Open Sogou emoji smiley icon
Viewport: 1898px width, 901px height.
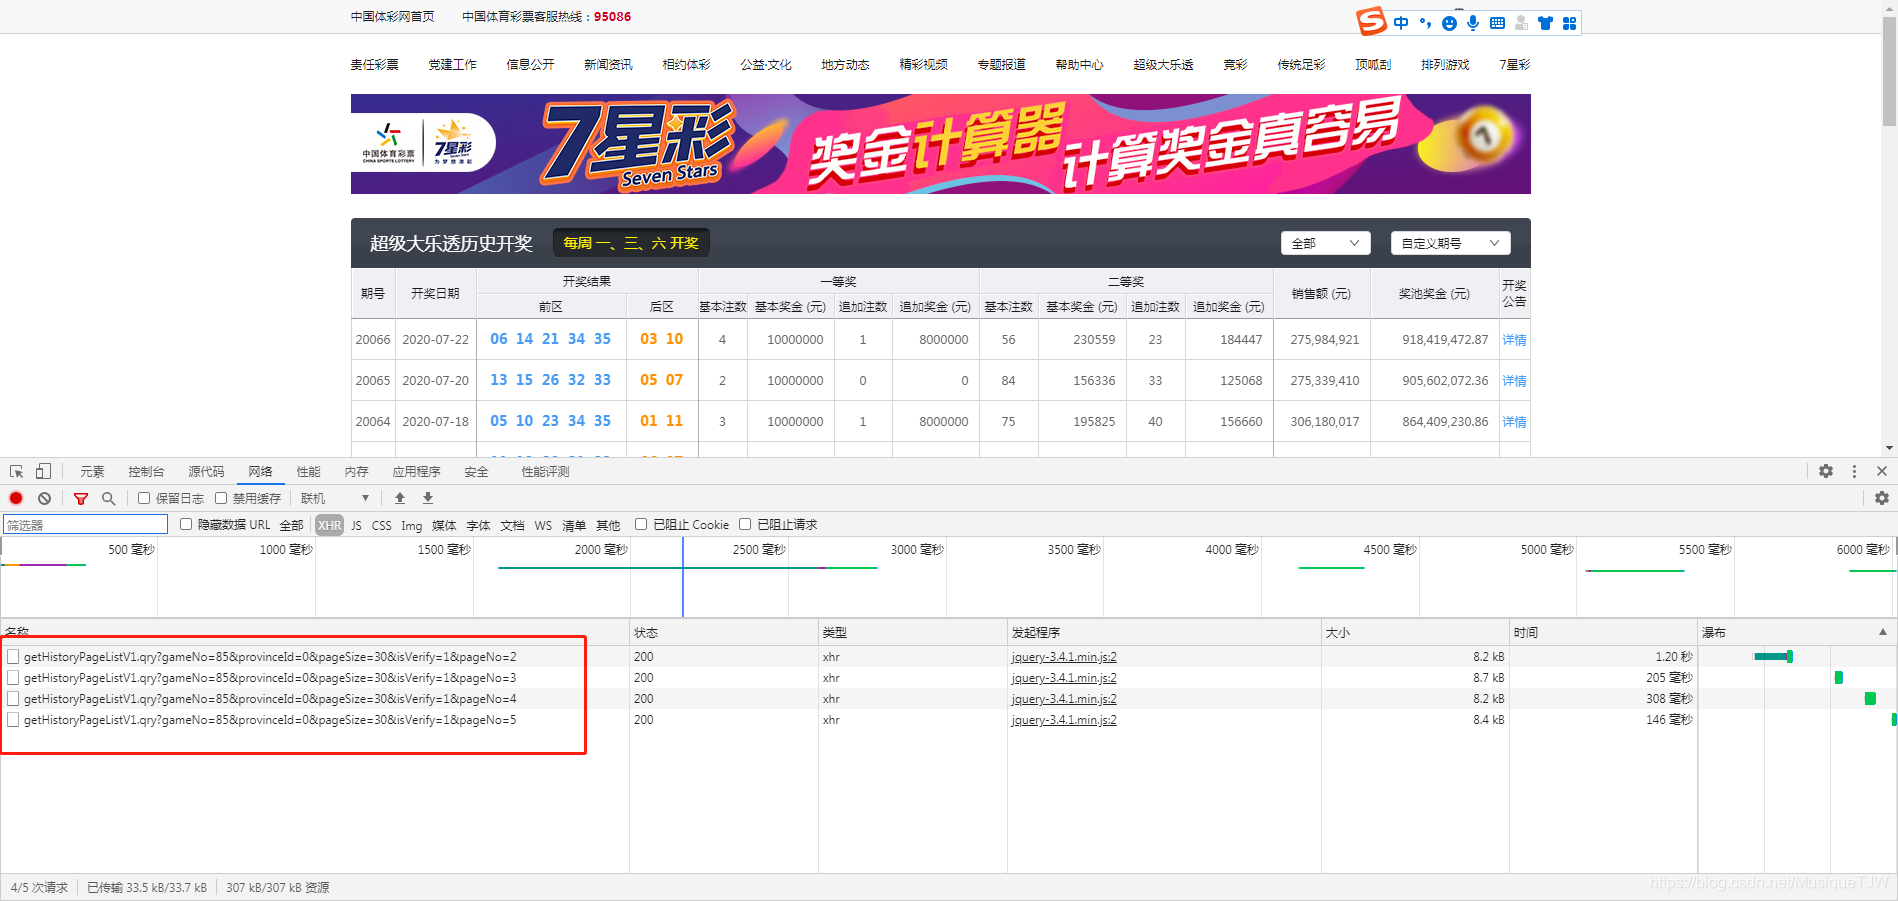(1449, 23)
